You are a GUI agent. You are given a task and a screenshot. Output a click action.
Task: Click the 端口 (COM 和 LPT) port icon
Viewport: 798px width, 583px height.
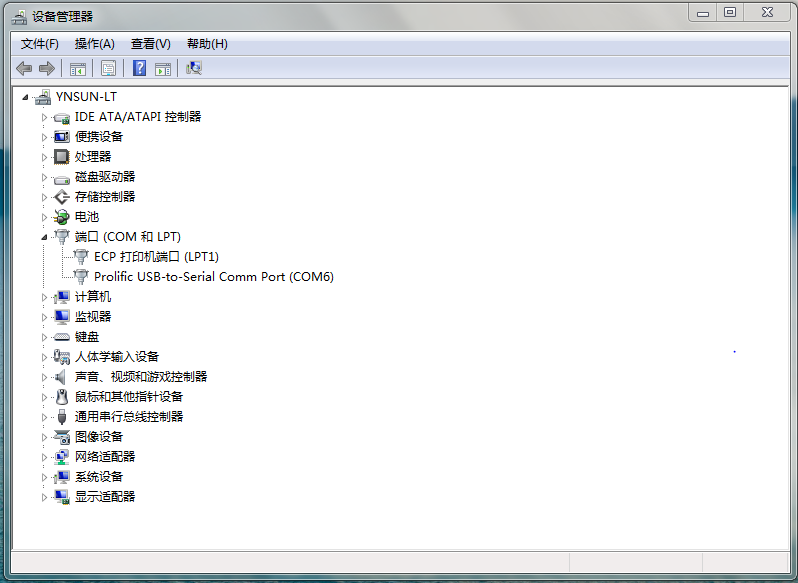62,237
